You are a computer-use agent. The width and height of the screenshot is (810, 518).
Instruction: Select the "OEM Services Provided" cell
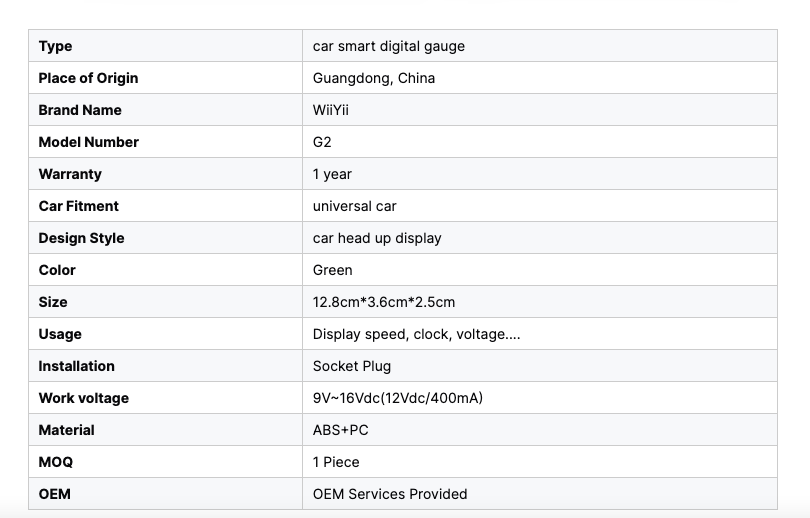[x=389, y=494]
